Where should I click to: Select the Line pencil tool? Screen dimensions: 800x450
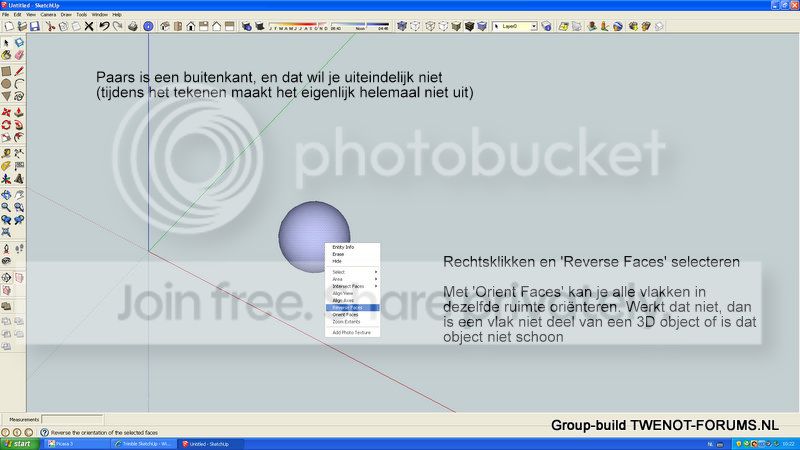click(x=19, y=71)
